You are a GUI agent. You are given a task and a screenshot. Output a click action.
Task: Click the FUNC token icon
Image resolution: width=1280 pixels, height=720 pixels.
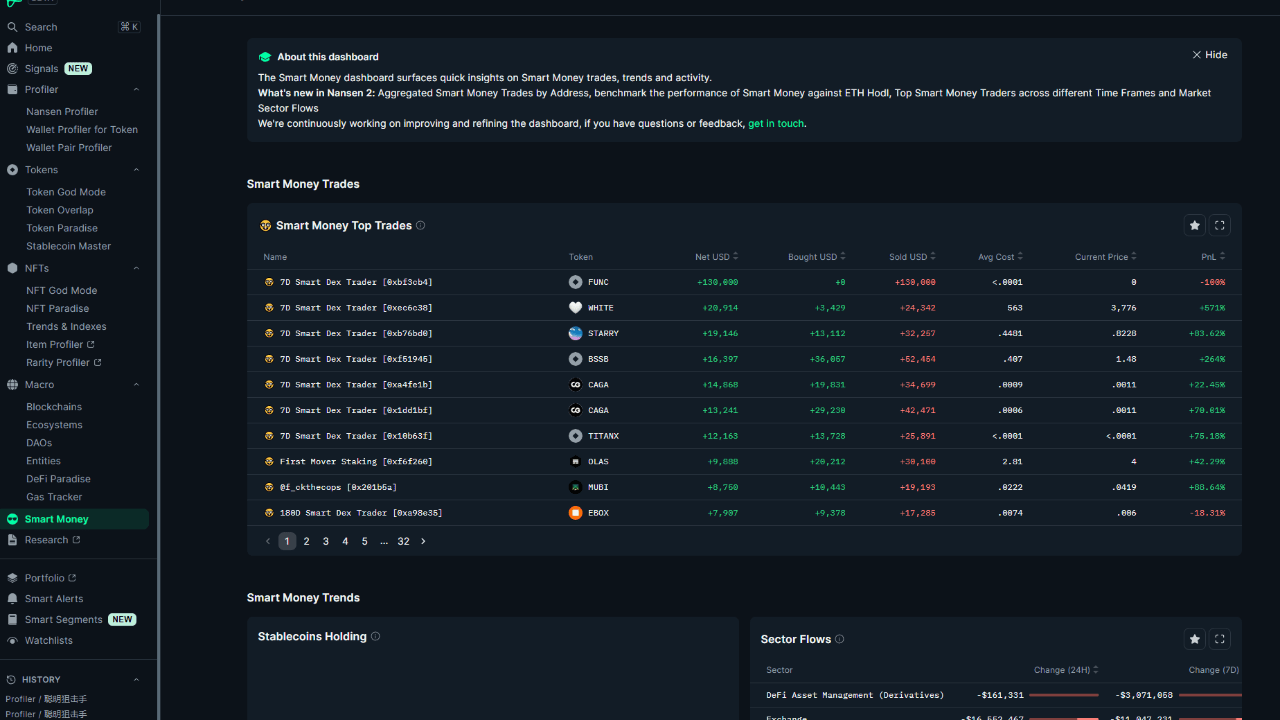tap(575, 282)
